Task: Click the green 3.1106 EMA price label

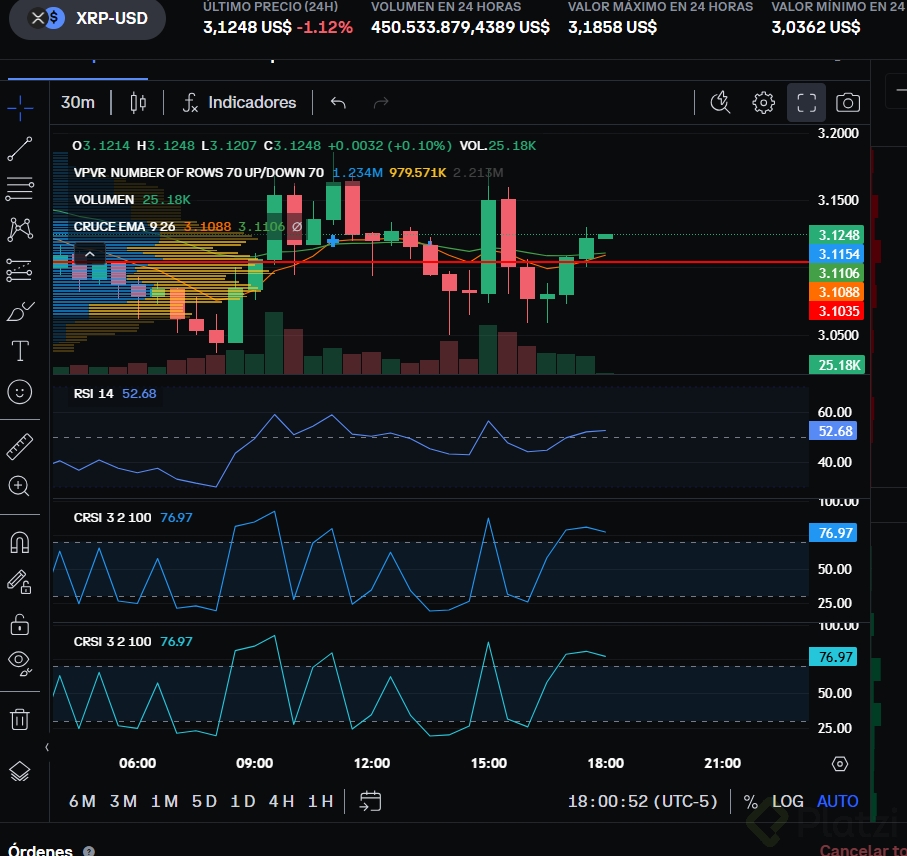Action: 836,273
